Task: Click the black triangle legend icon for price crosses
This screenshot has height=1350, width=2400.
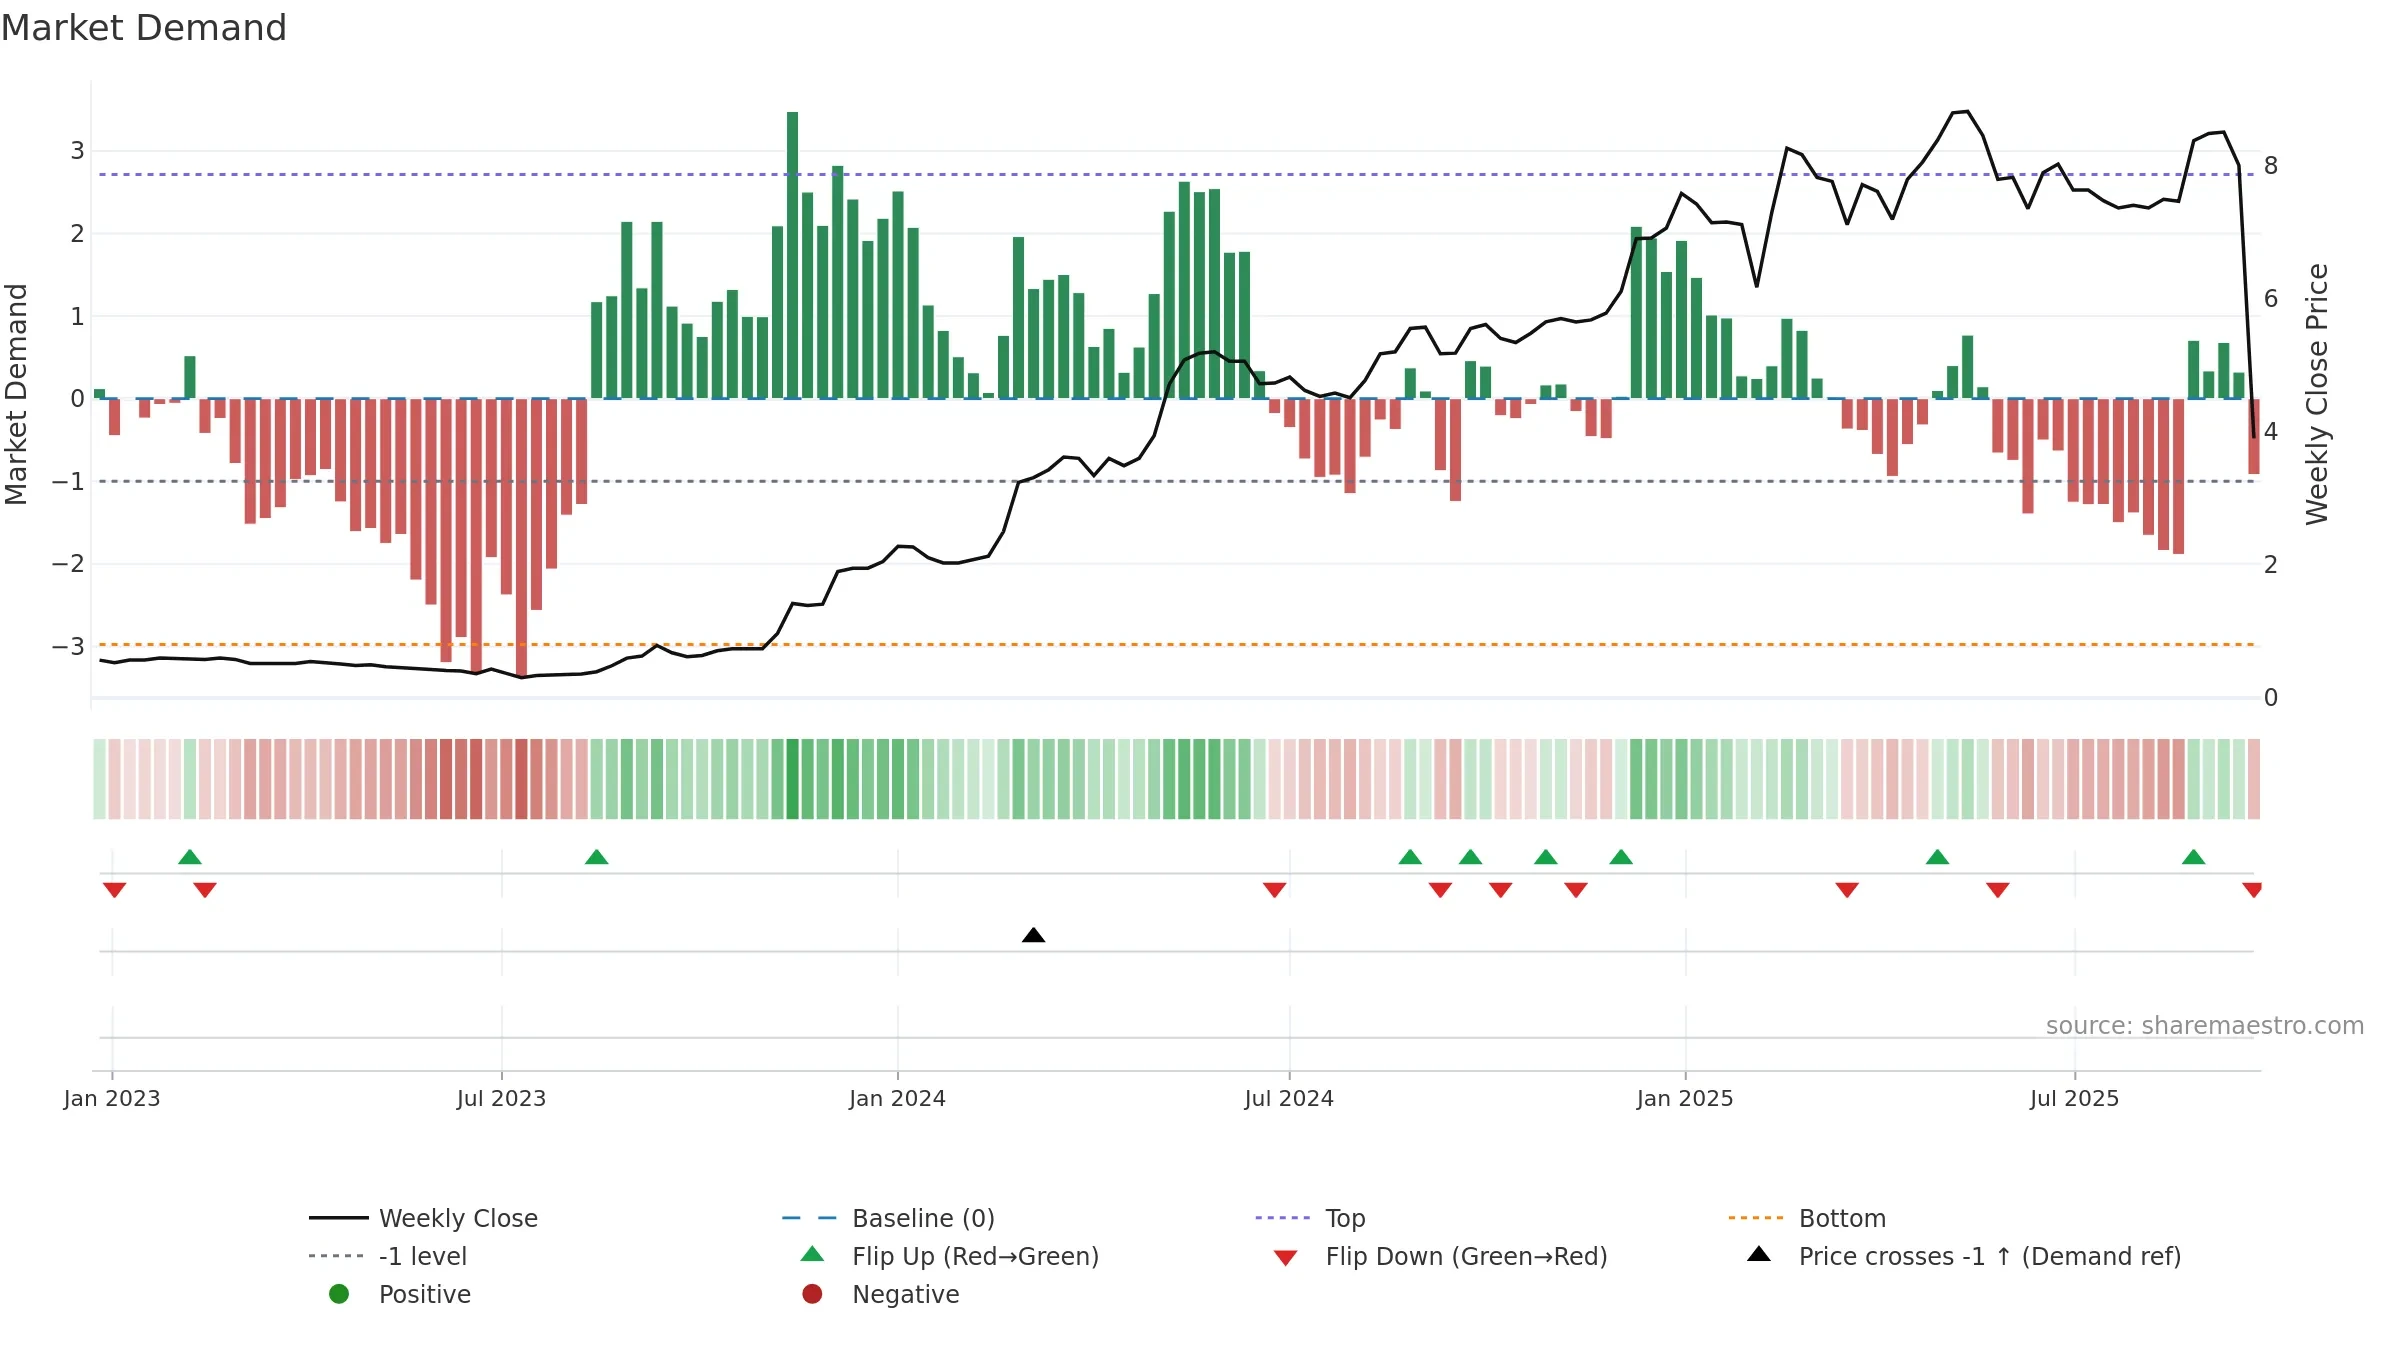Action: 1759,1254
